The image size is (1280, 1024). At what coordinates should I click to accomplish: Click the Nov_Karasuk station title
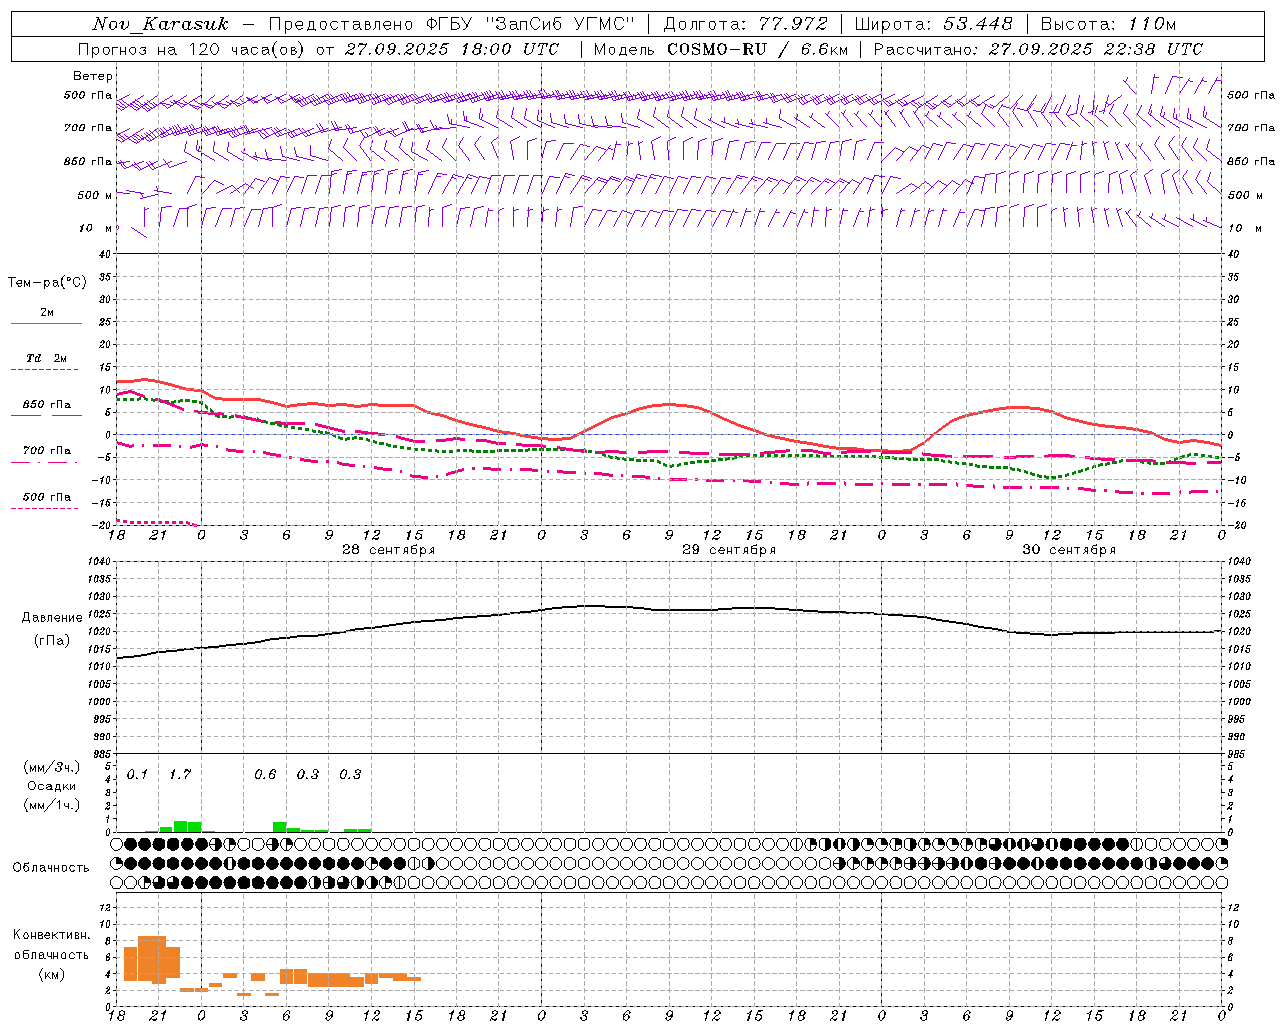coord(161,24)
